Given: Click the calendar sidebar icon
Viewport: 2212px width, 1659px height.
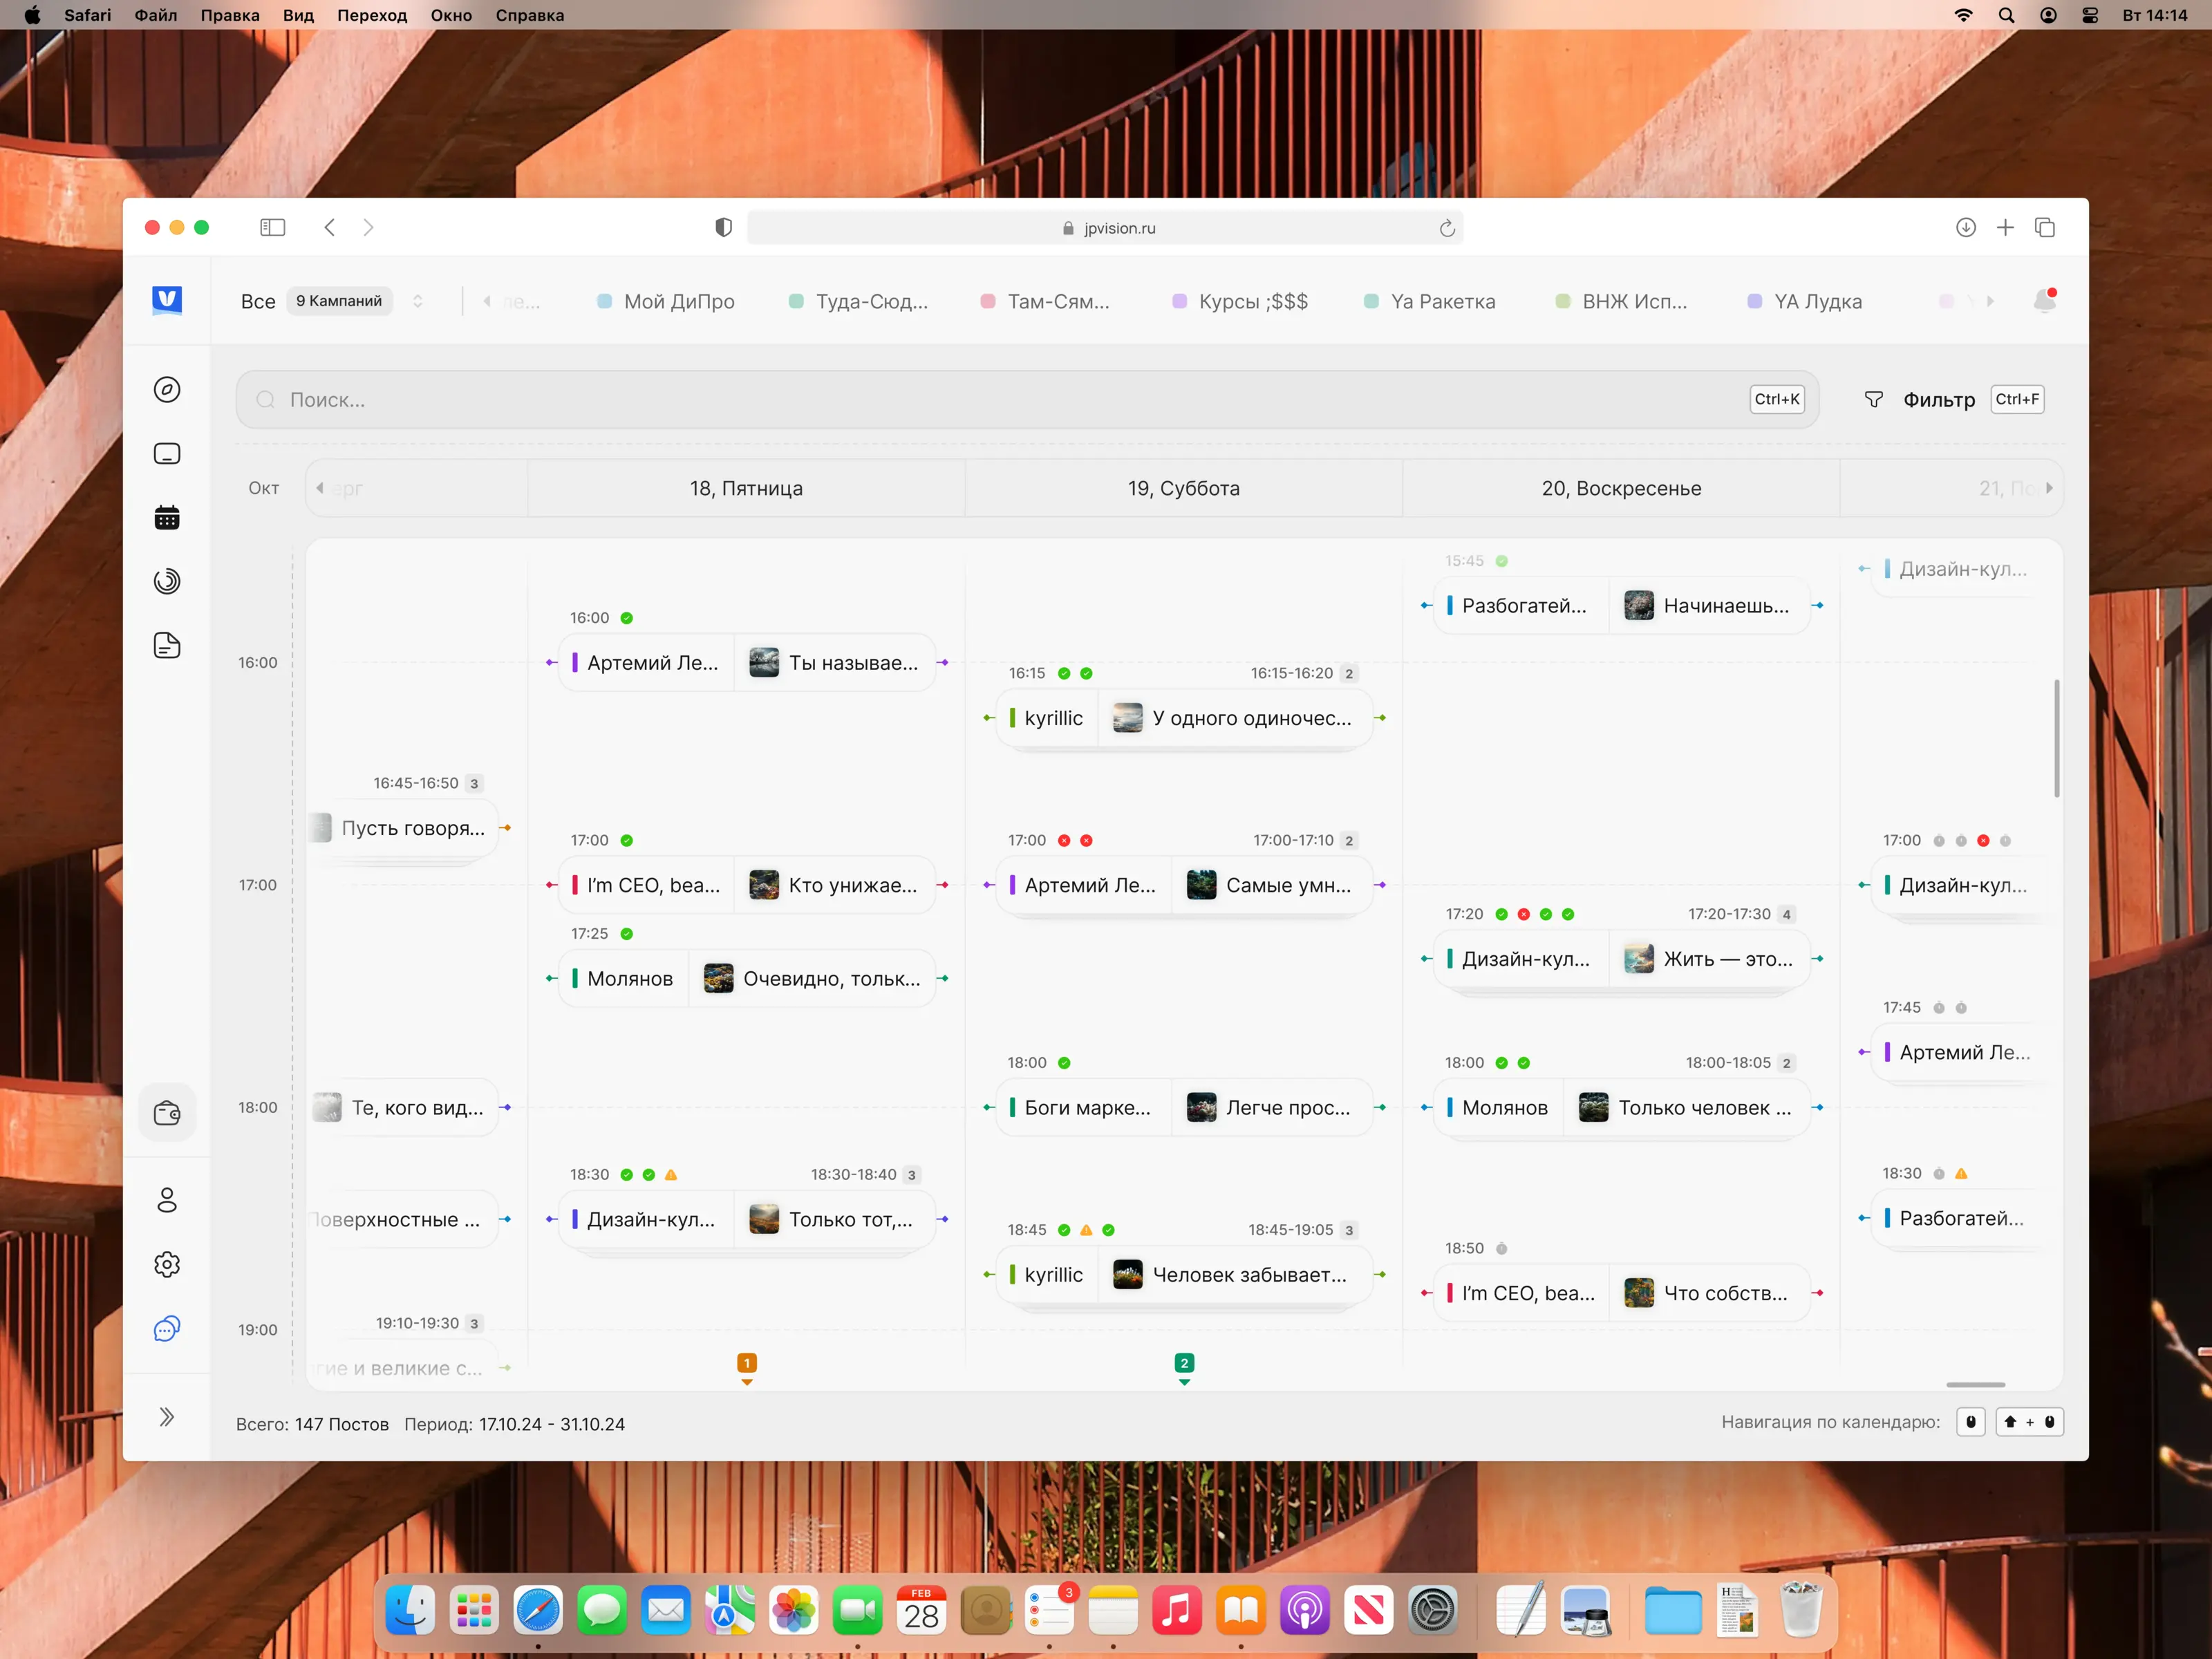Looking at the screenshot, I should click(x=167, y=517).
